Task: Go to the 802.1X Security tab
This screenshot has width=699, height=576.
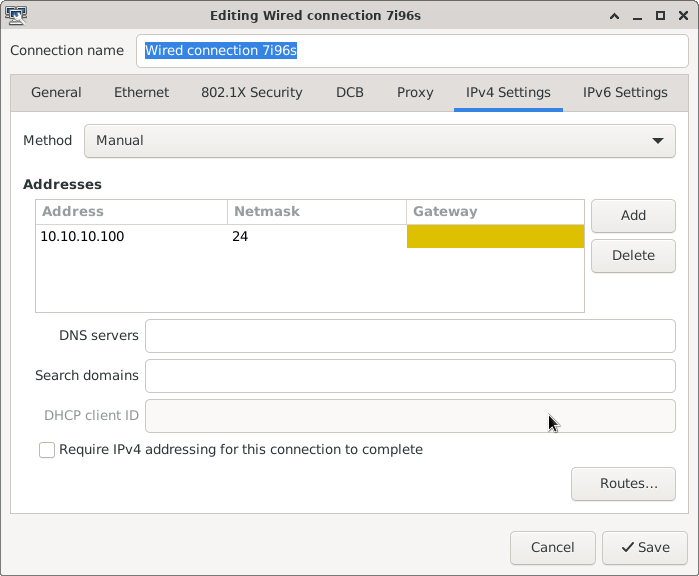Action: click(x=251, y=92)
